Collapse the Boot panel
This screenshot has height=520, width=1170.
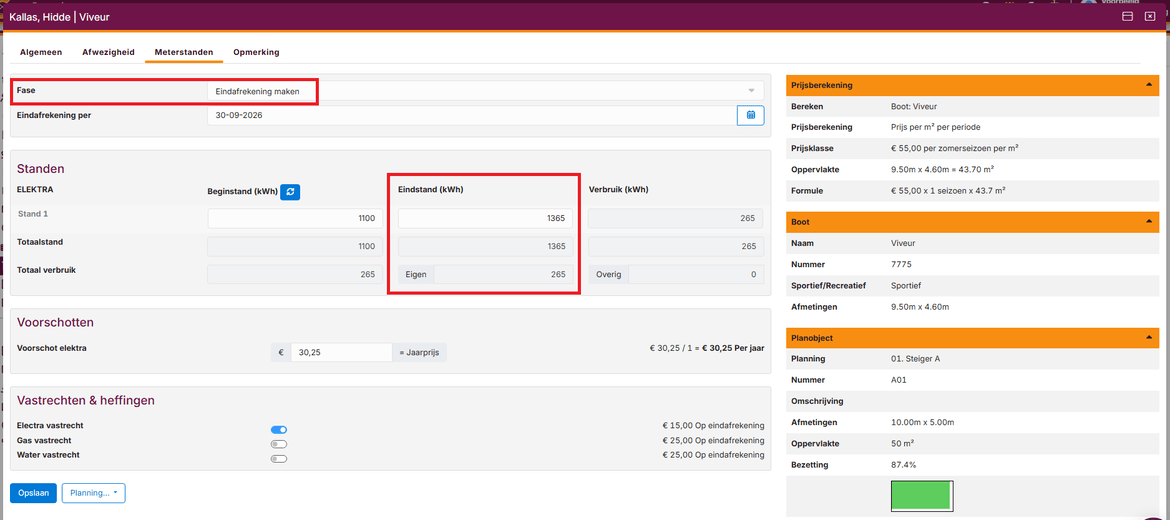click(x=1148, y=222)
